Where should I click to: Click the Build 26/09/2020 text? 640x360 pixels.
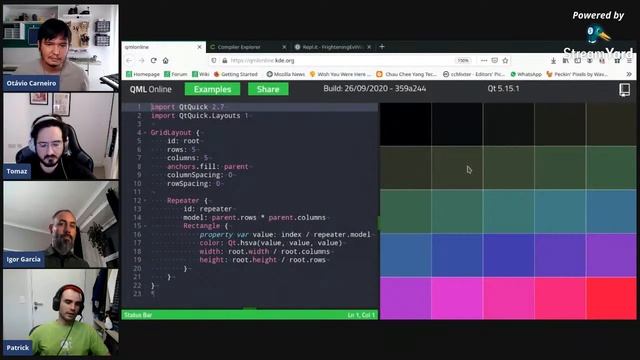[x=375, y=89]
